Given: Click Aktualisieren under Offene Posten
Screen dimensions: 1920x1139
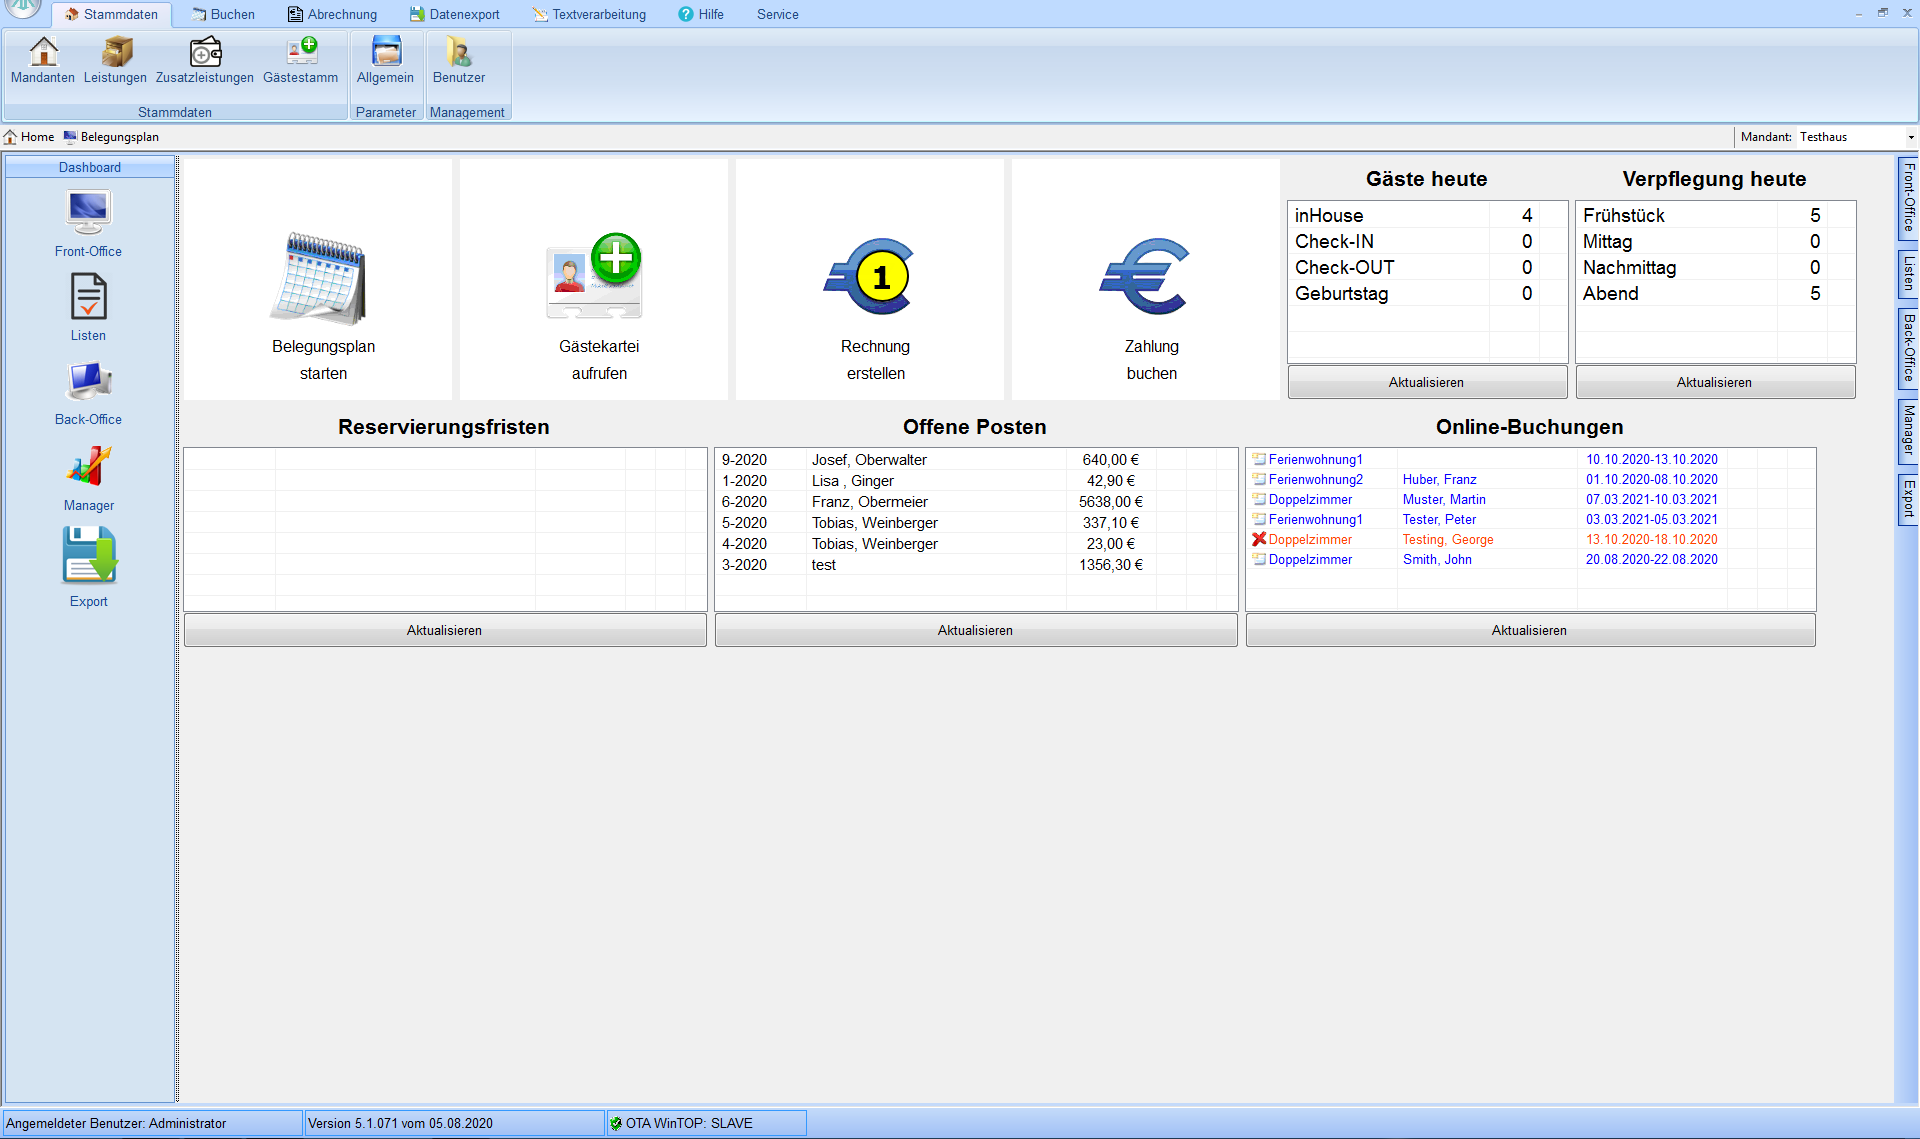Looking at the screenshot, I should tap(975, 631).
